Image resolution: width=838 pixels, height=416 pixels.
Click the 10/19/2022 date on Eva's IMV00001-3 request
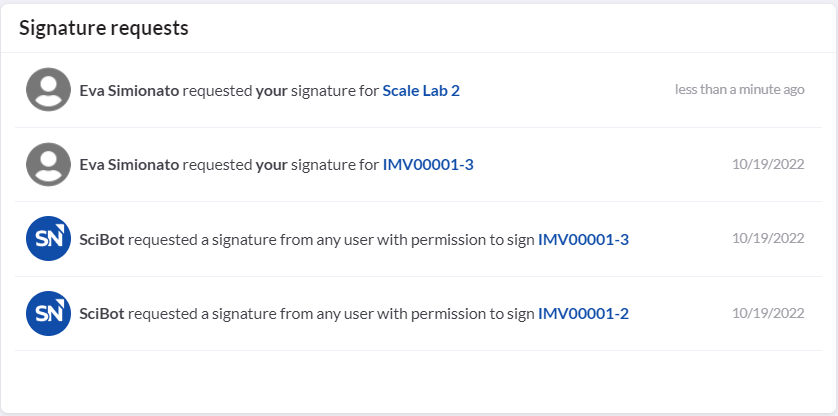point(768,164)
